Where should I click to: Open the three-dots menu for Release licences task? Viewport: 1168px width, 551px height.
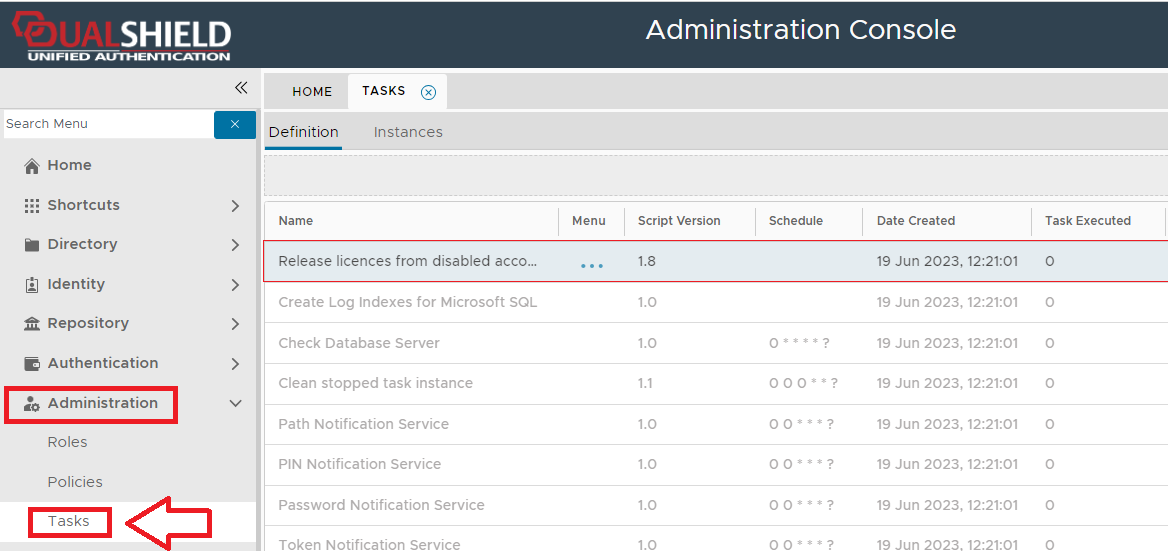coord(592,265)
